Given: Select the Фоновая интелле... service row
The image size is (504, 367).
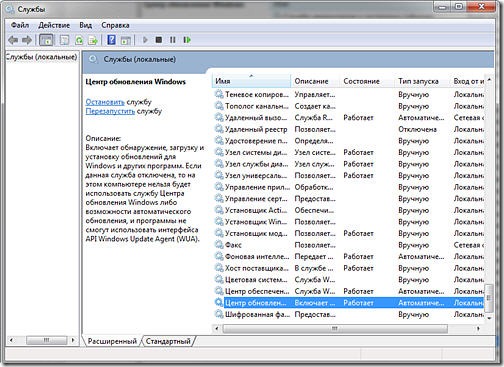Looking at the screenshot, I should point(349,256).
